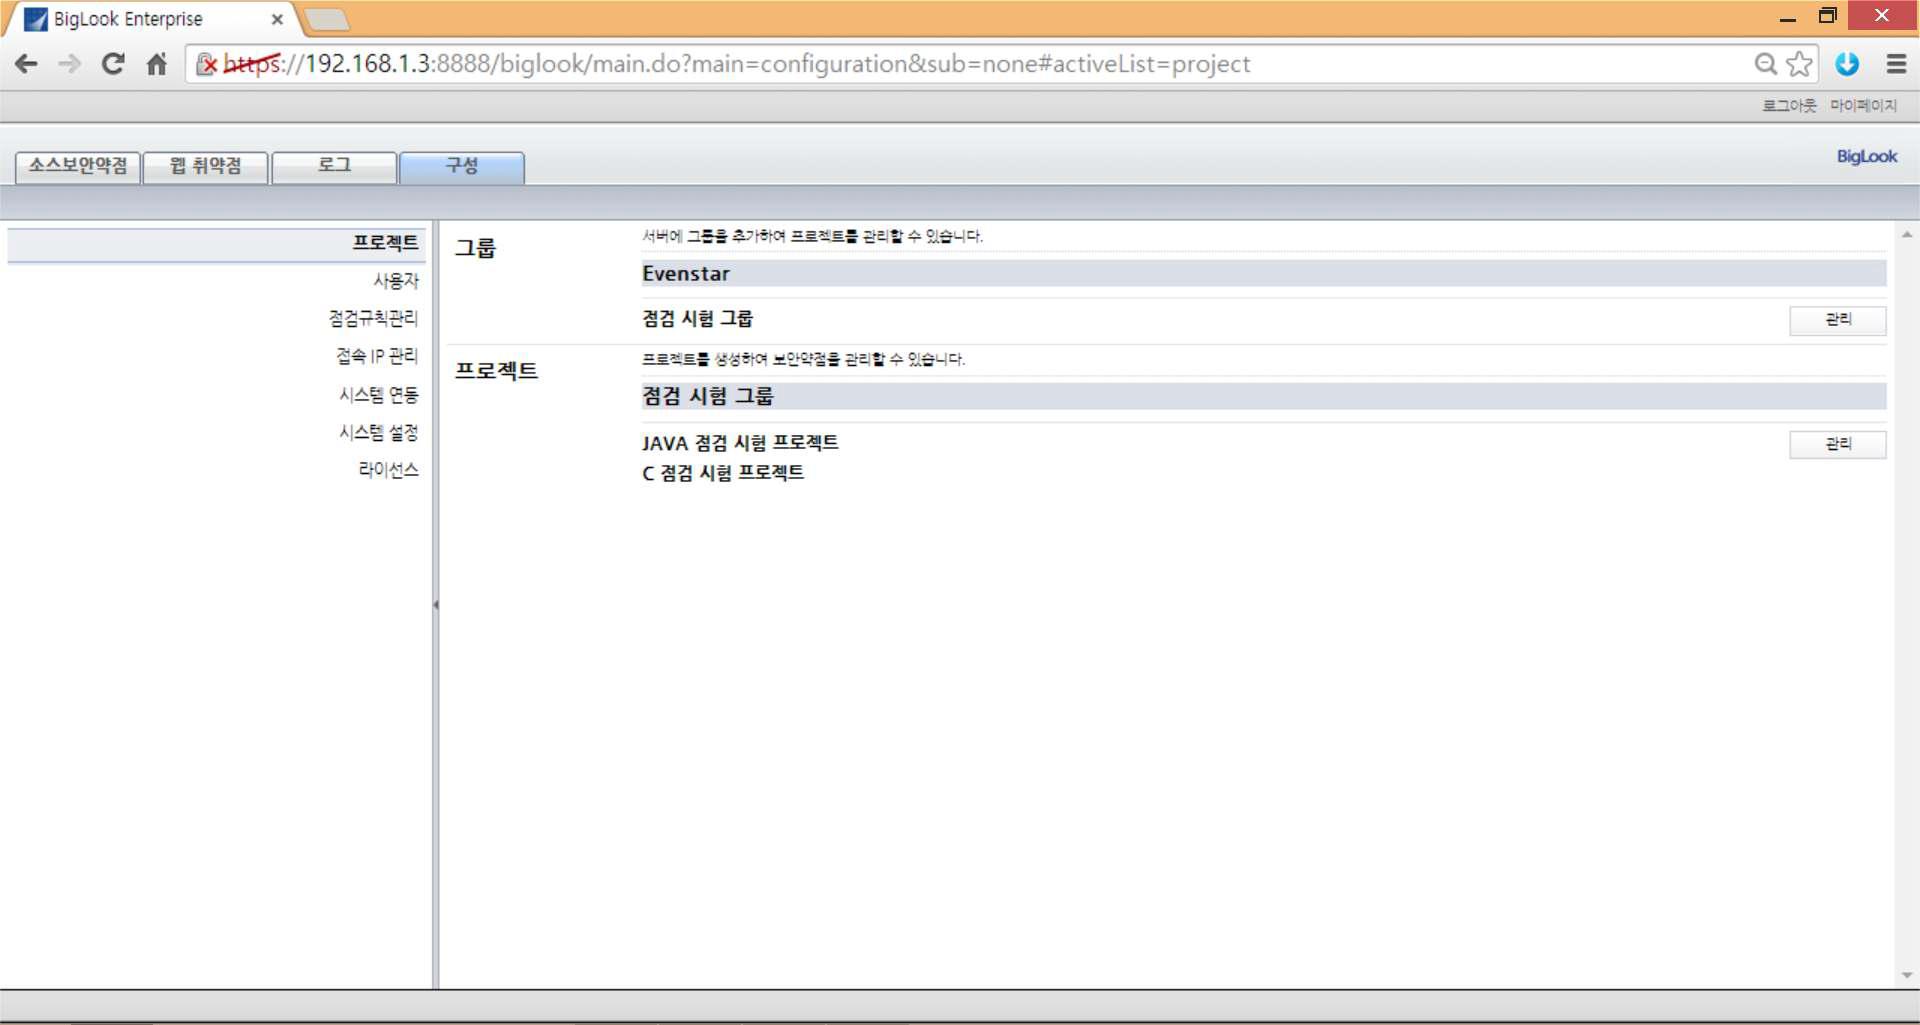
Task: Switch to the 웹 취약점 tab
Action: click(x=206, y=166)
